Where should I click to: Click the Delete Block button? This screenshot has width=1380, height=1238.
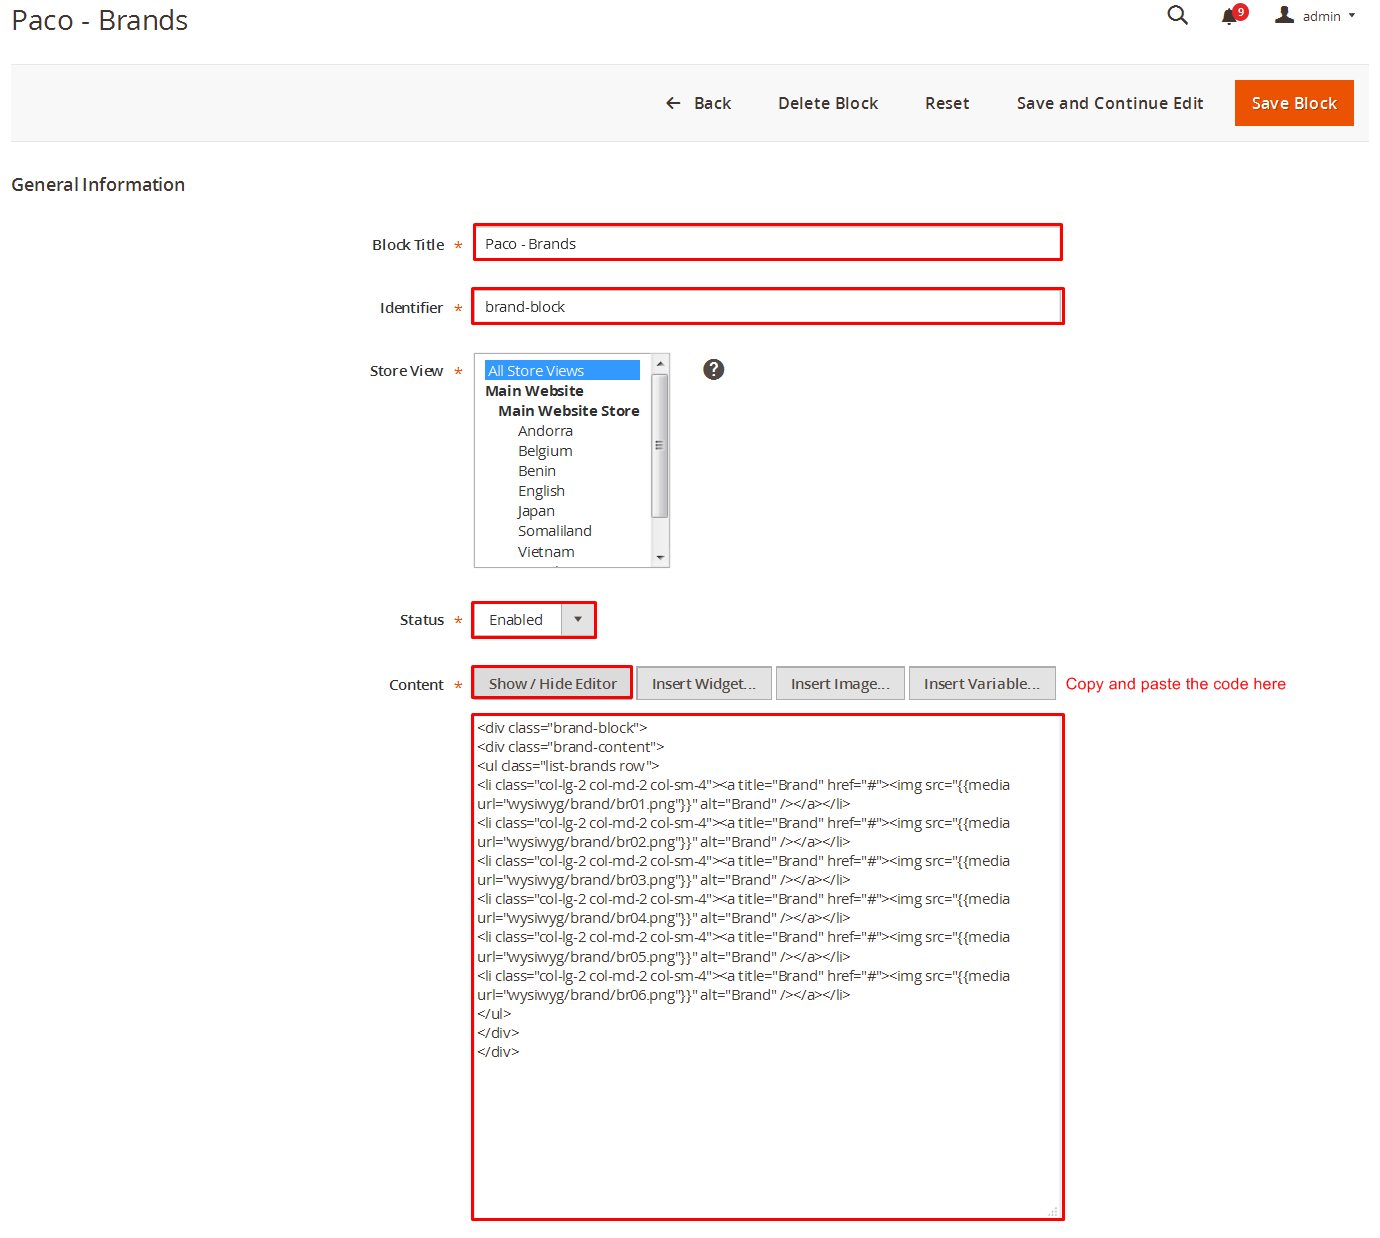[828, 103]
